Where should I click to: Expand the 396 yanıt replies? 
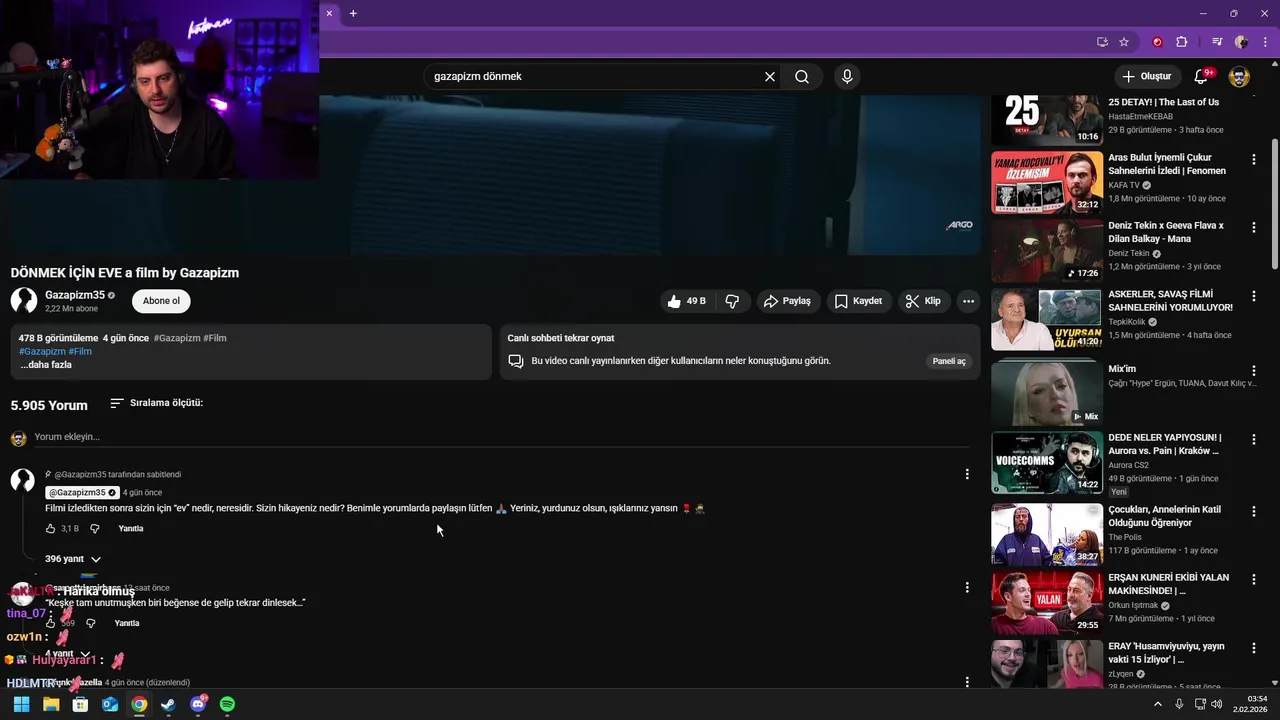73,559
